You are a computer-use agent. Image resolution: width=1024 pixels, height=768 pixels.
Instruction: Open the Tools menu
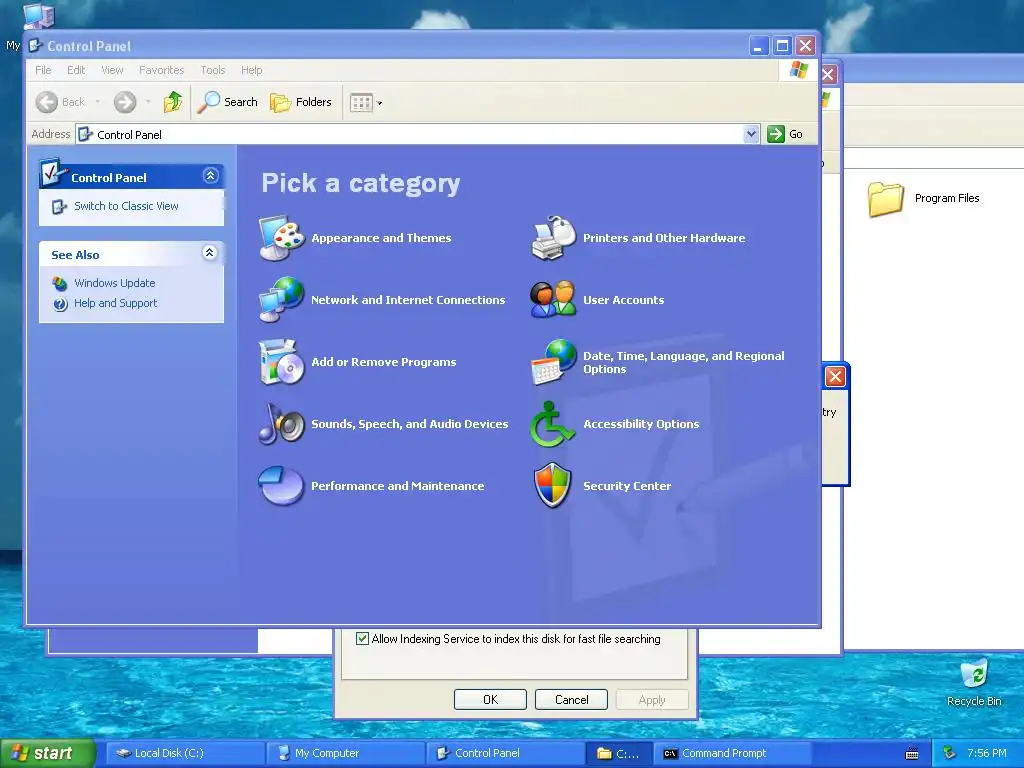click(x=213, y=70)
